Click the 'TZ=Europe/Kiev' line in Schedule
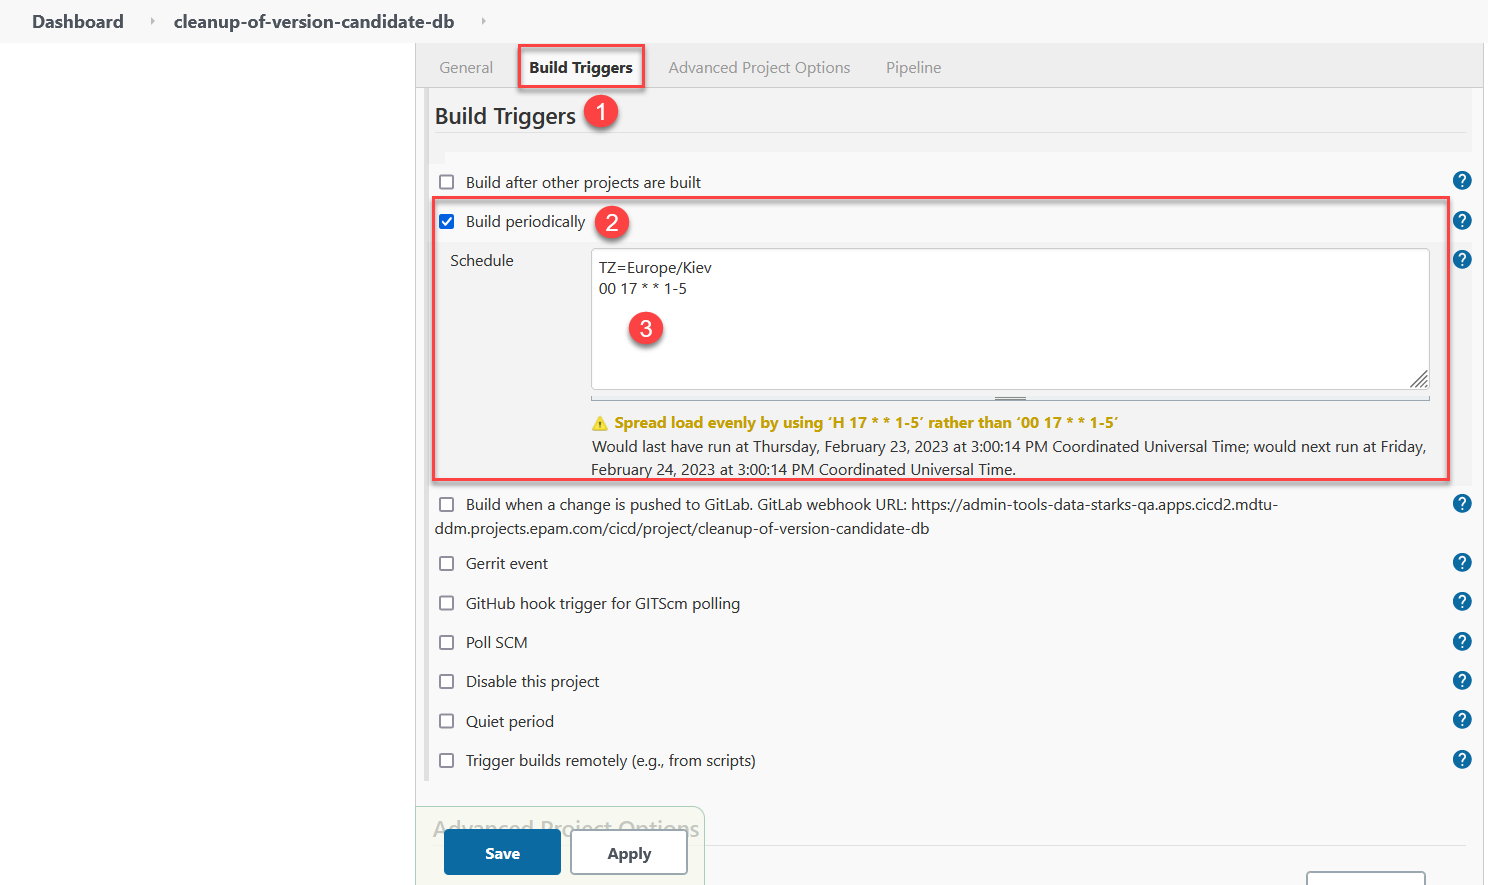 (655, 268)
